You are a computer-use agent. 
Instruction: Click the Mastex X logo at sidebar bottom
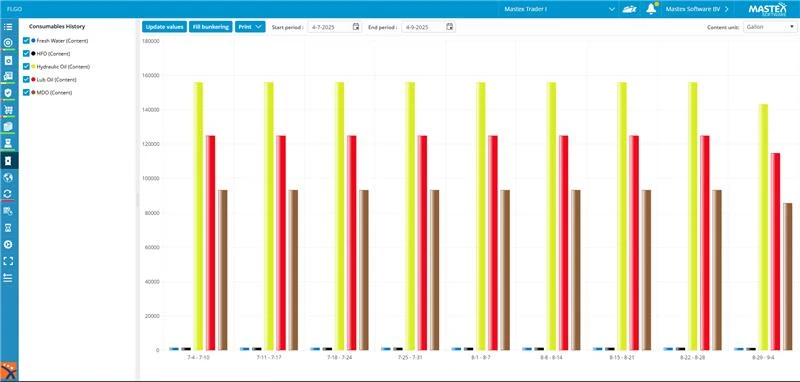[x=8, y=370]
